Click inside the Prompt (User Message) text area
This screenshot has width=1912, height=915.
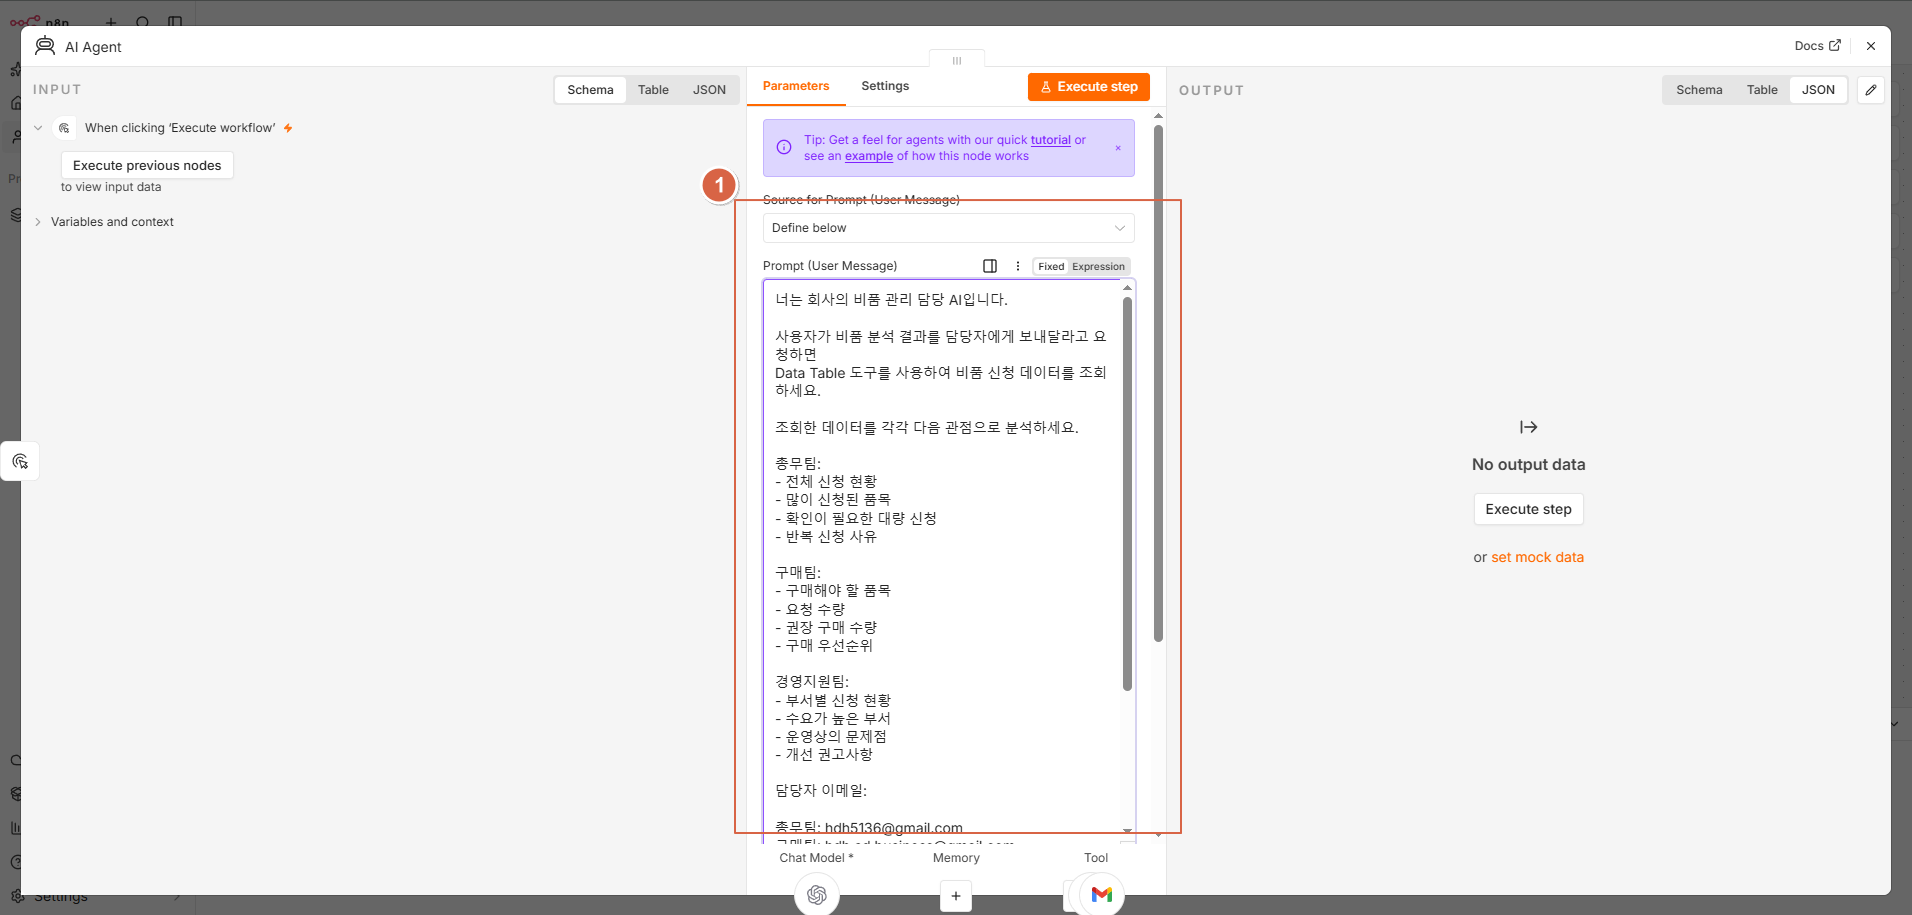pyautogui.click(x=943, y=560)
